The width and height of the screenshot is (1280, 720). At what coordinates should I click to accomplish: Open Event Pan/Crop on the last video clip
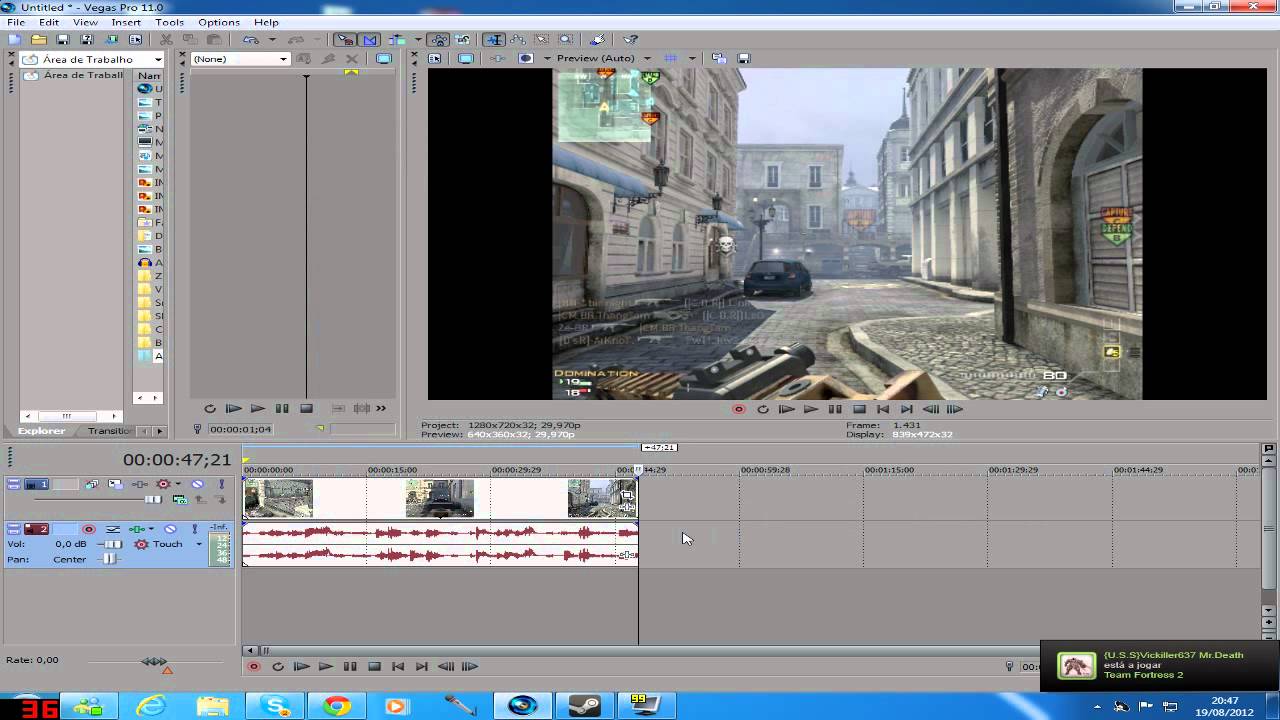click(628, 494)
